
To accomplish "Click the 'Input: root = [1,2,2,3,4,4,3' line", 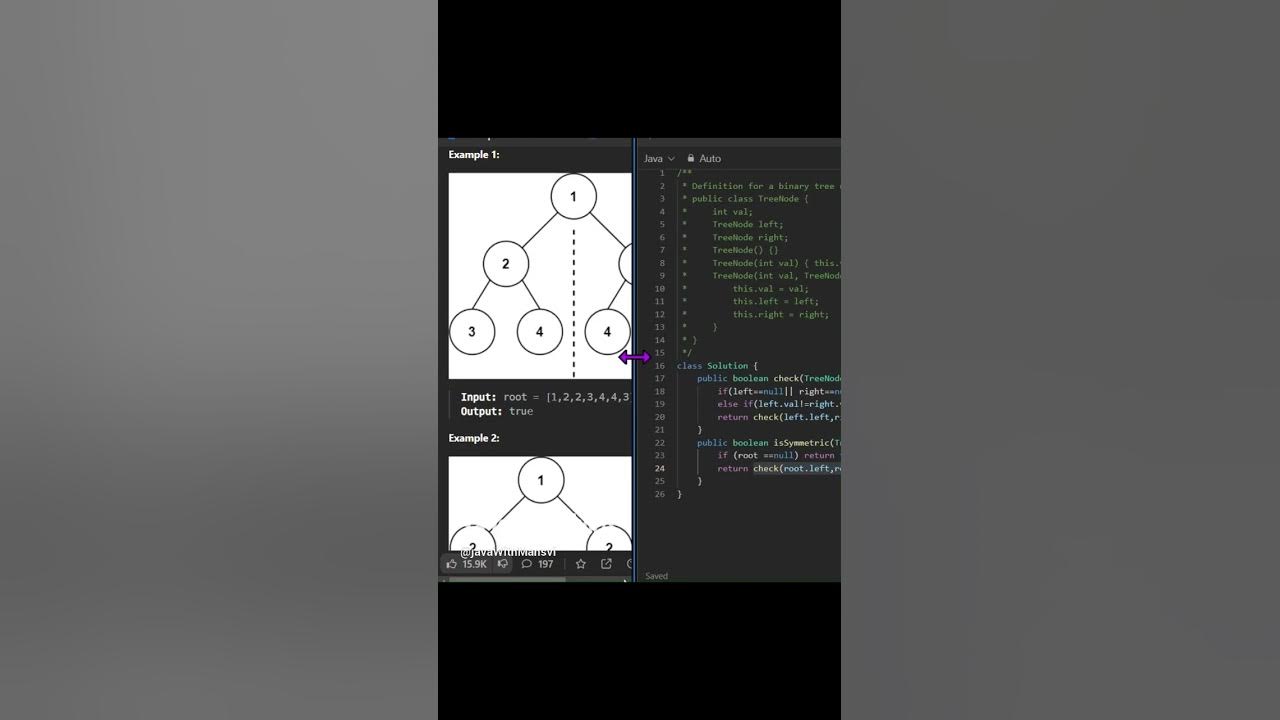I will click(x=546, y=397).
